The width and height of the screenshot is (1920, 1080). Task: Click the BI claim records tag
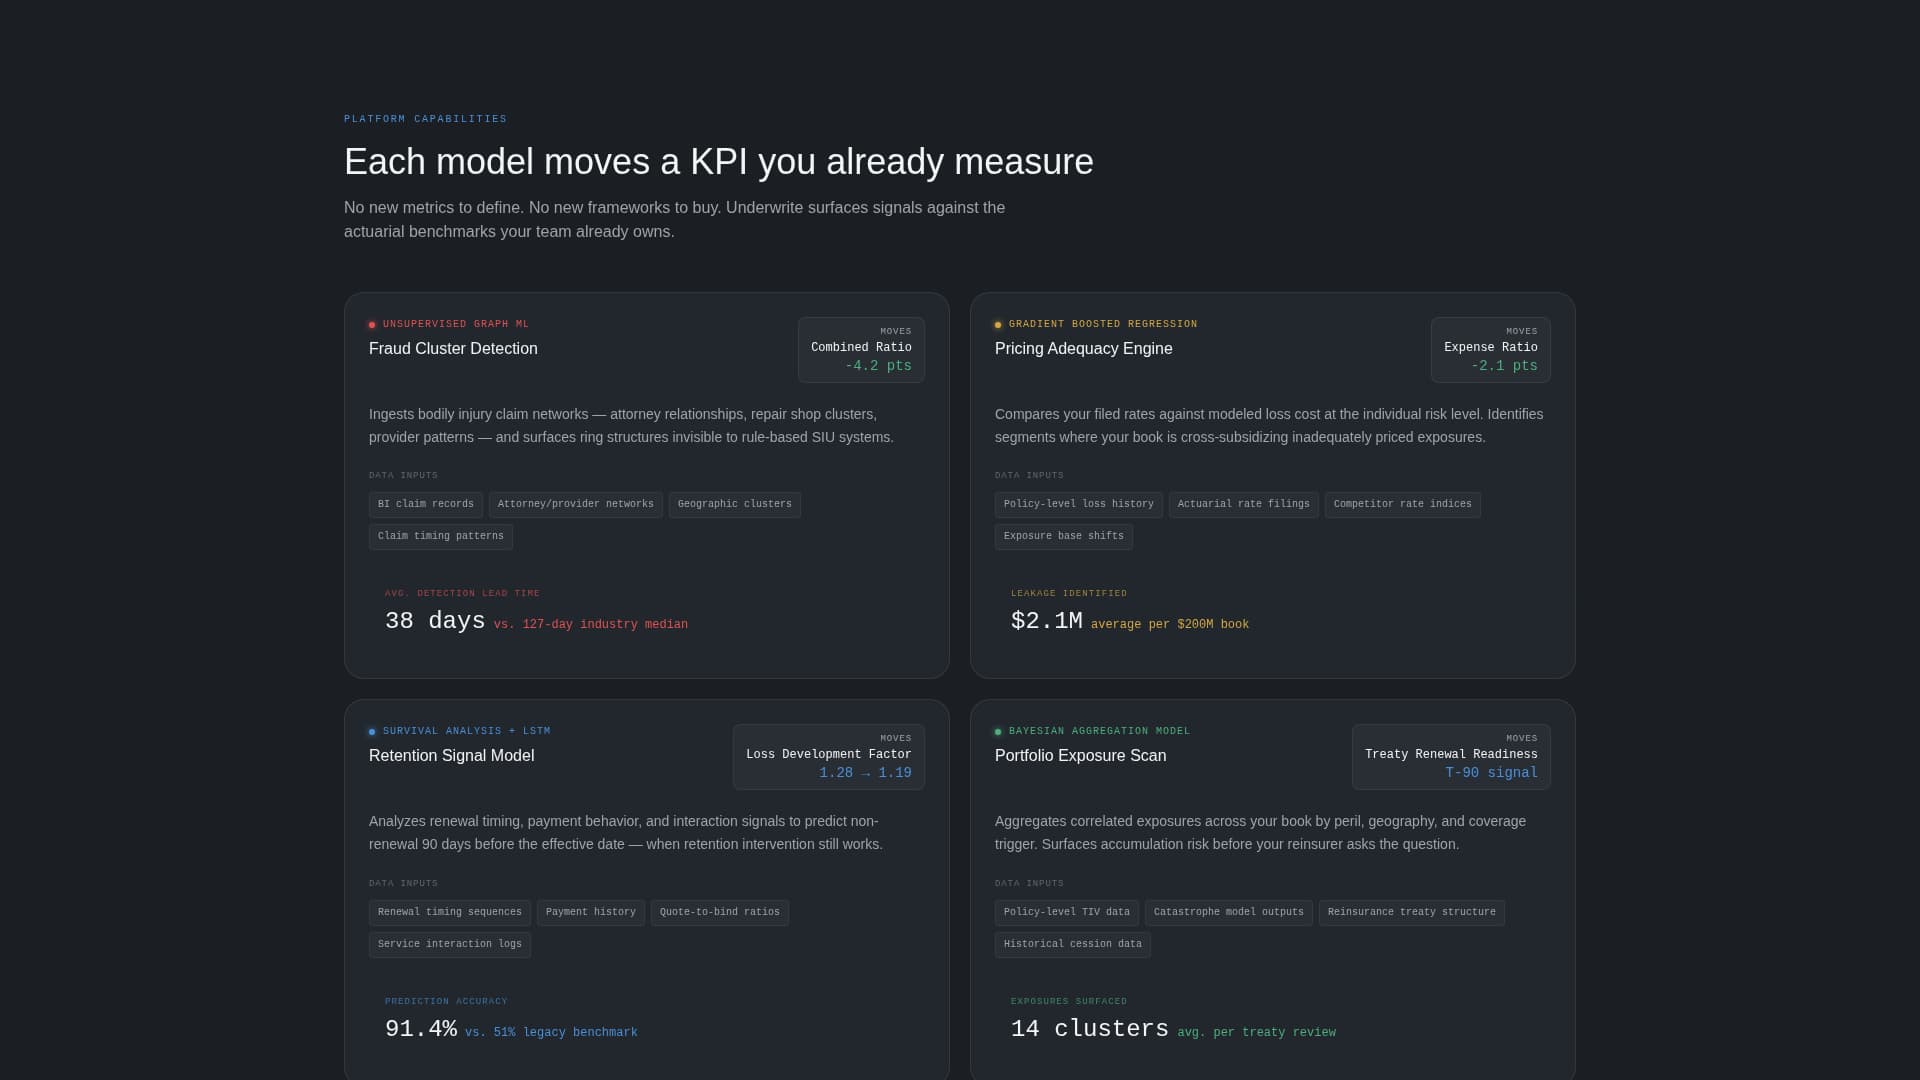[426, 505]
